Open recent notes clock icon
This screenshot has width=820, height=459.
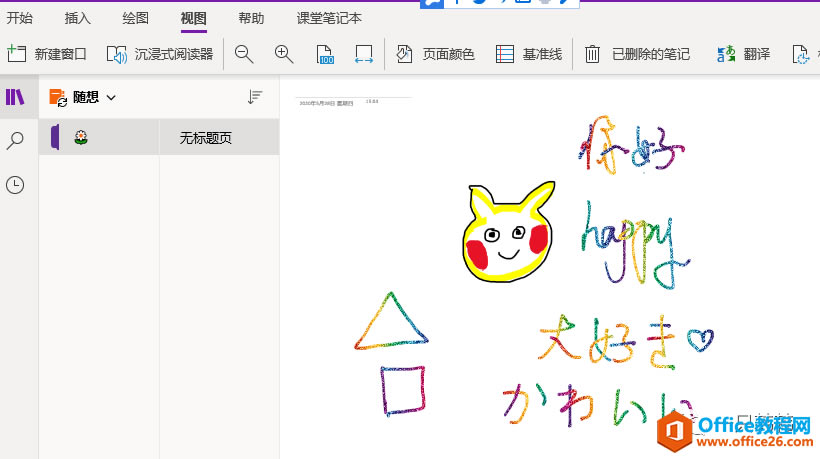[x=15, y=185]
